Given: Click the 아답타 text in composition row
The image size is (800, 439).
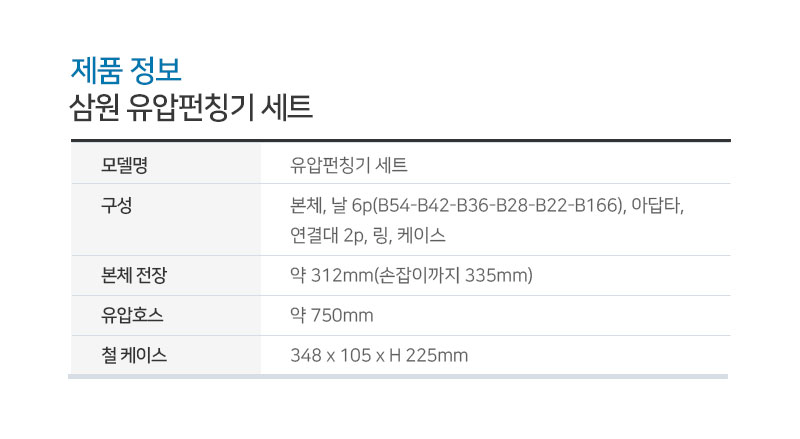Looking at the screenshot, I should pos(656,205).
